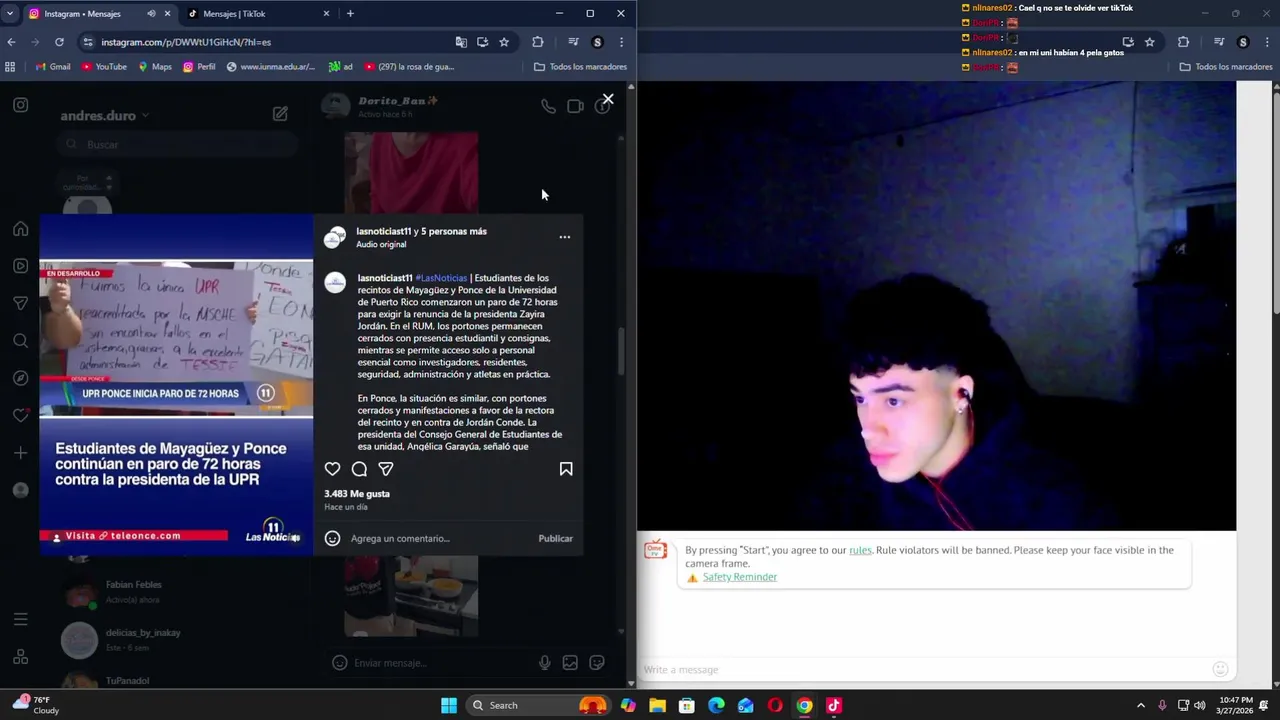Image resolution: width=1280 pixels, height=720 pixels.
Task: Open Search from the Instagram sidebar
Action: tap(20, 341)
